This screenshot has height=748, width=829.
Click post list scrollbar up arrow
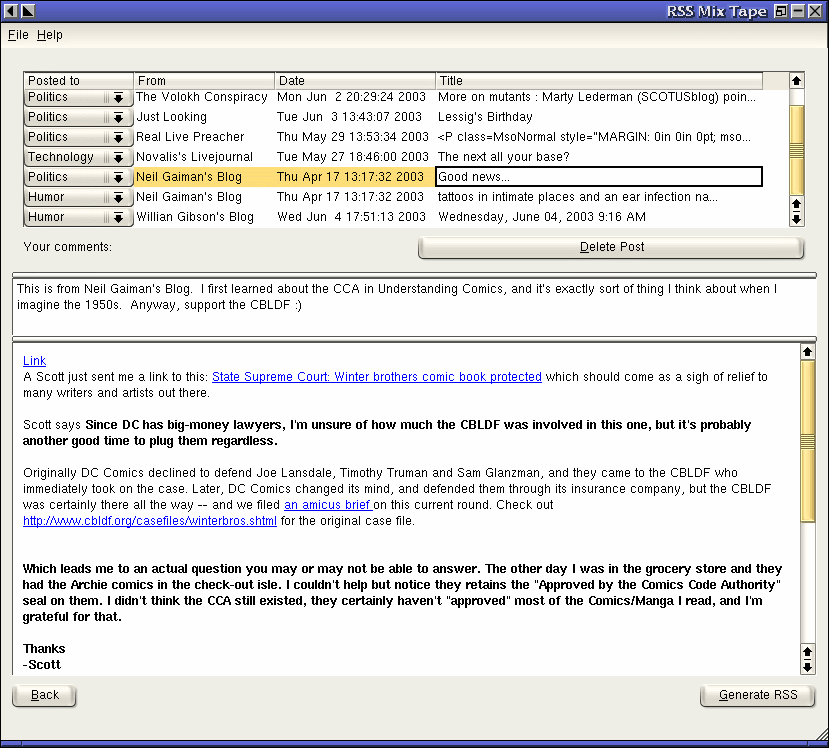[796, 81]
